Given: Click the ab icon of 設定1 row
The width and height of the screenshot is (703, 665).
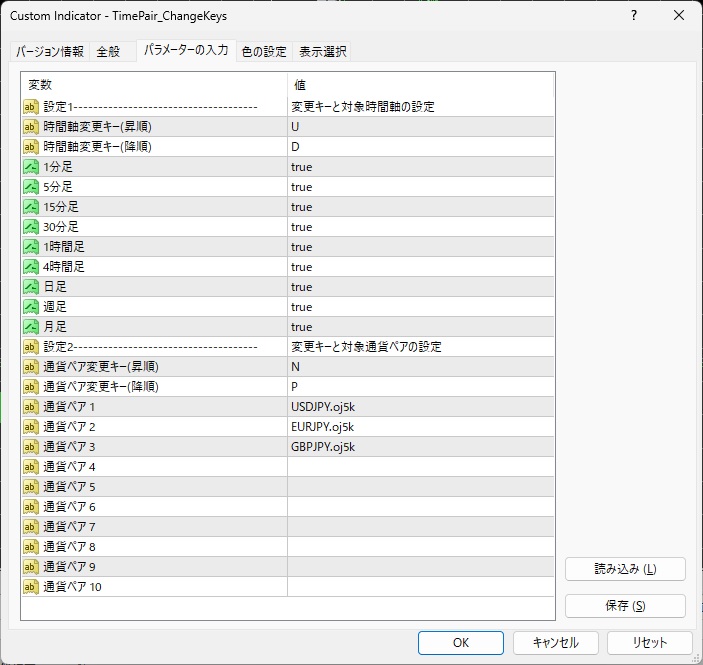Looking at the screenshot, I should click(31, 107).
